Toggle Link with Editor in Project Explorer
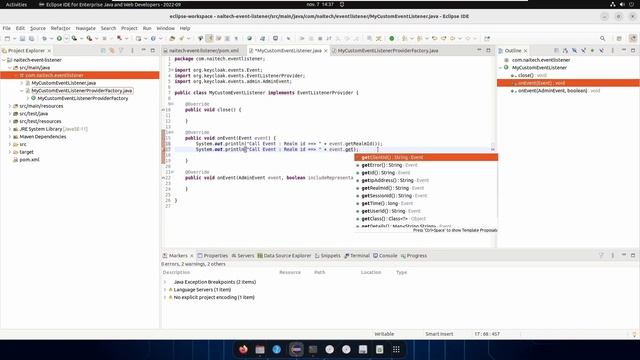640x360 pixels. 112,51
